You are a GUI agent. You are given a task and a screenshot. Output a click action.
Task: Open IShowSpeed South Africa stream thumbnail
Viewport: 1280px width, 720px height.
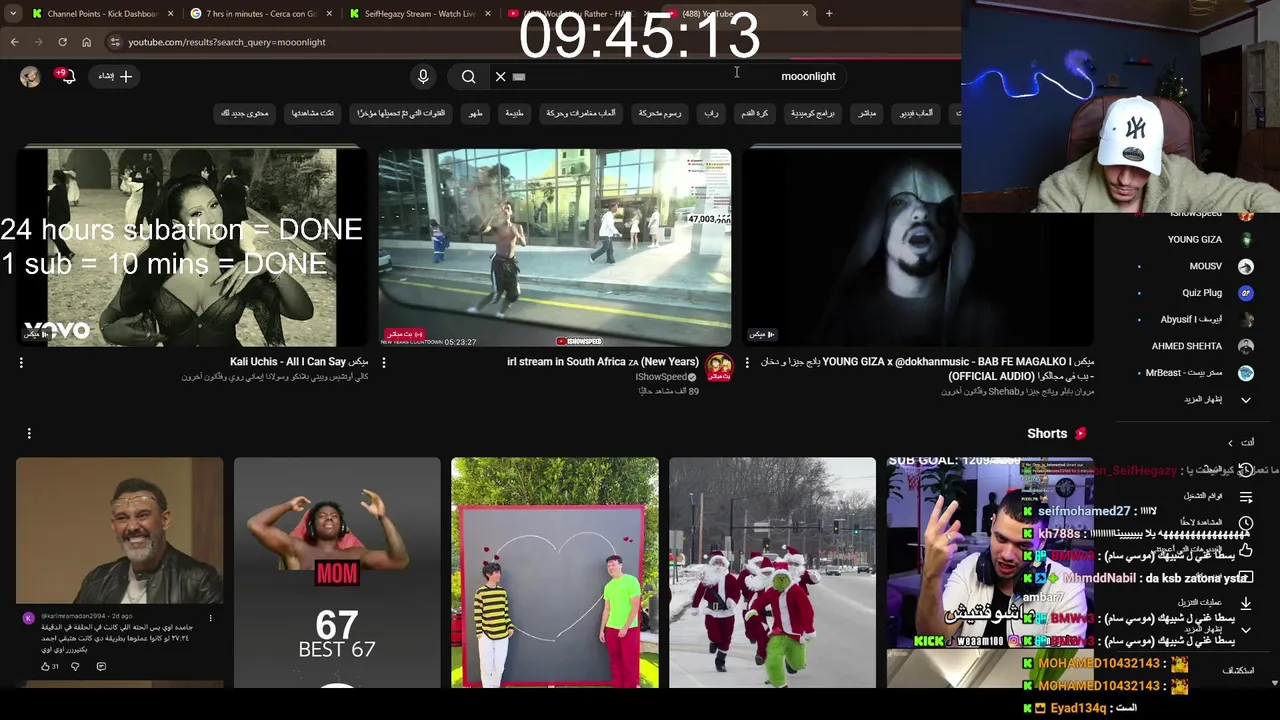(x=555, y=247)
